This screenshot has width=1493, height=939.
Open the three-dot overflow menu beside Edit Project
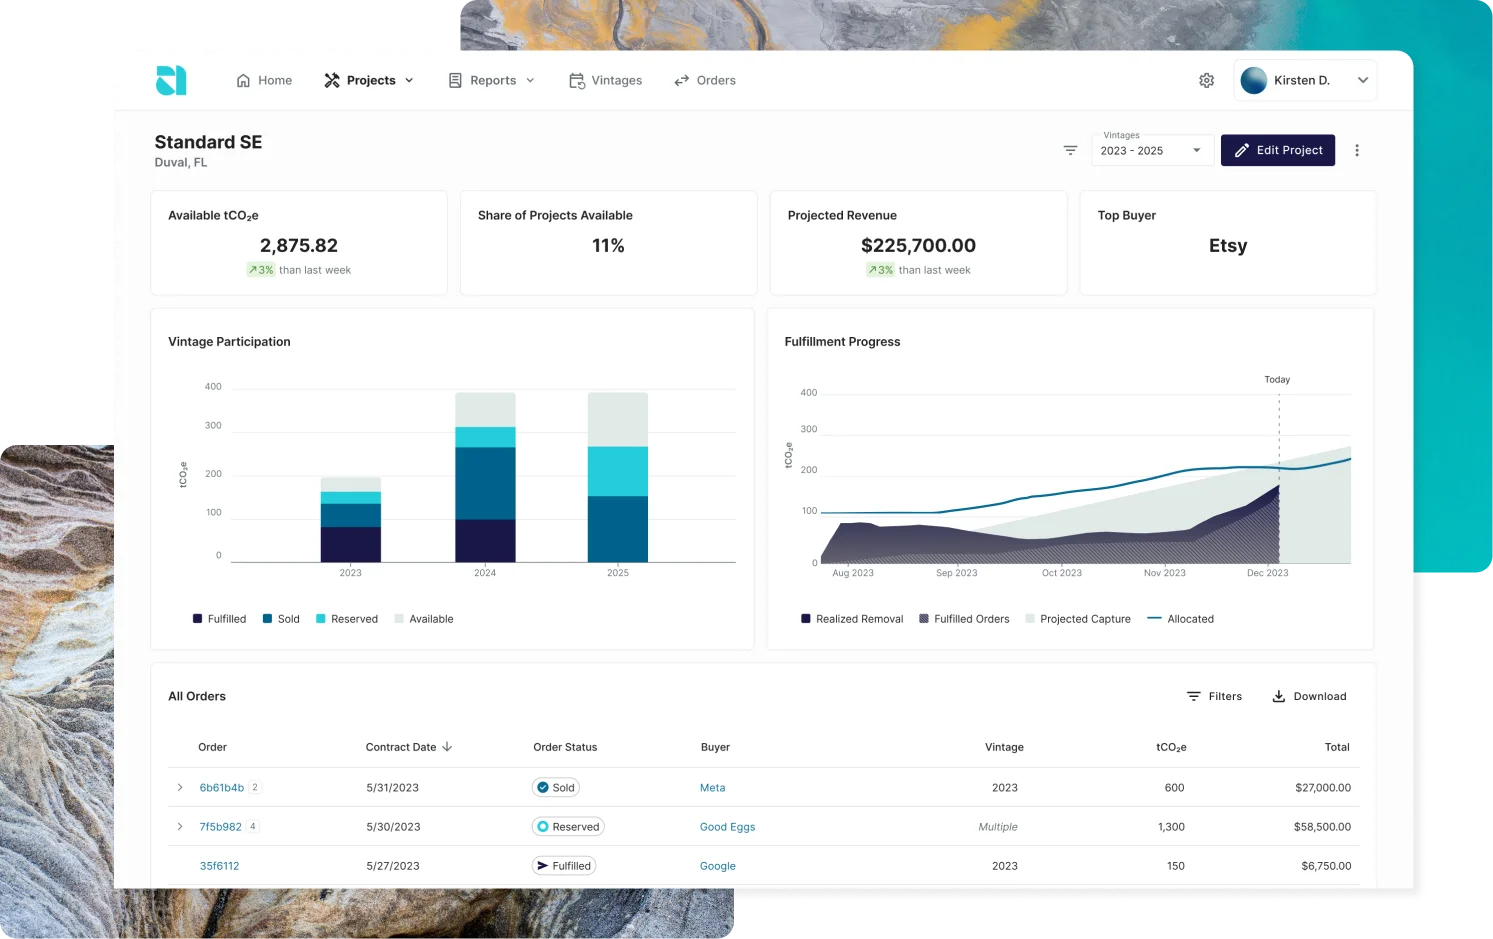tap(1357, 150)
